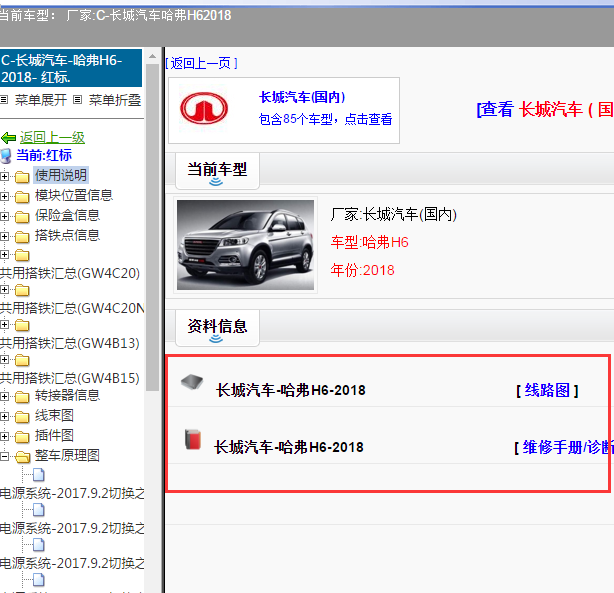Click the red book icon for 维修手册 row
This screenshot has height=593, width=614.
coord(193,439)
